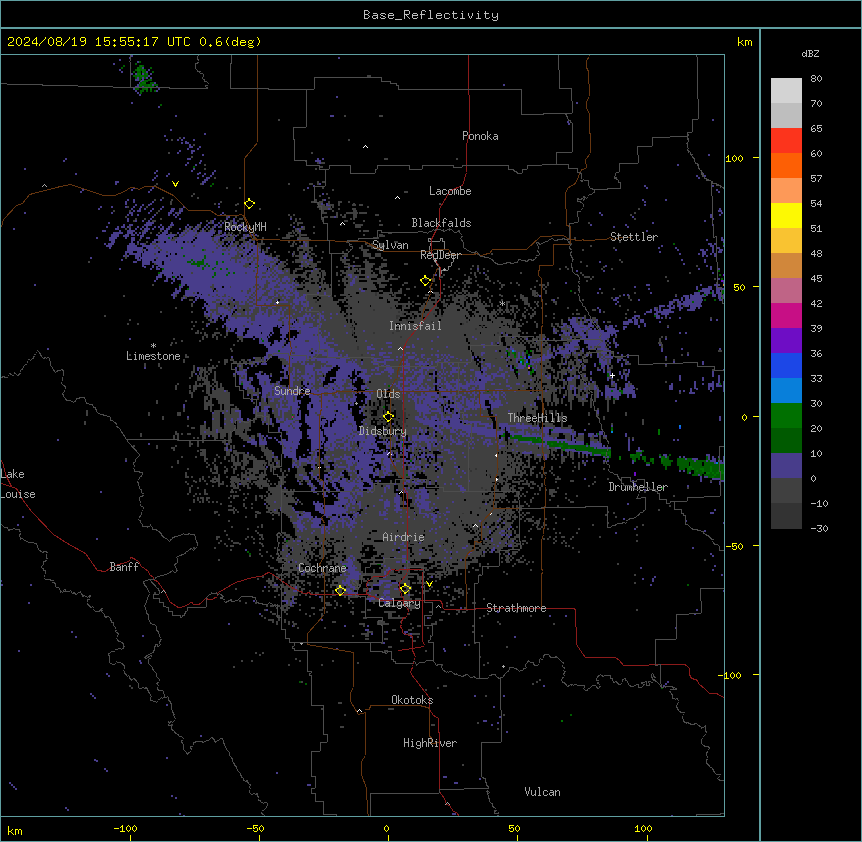Click the Drumheller label
Screen dimensions: 862x842
tap(638, 487)
